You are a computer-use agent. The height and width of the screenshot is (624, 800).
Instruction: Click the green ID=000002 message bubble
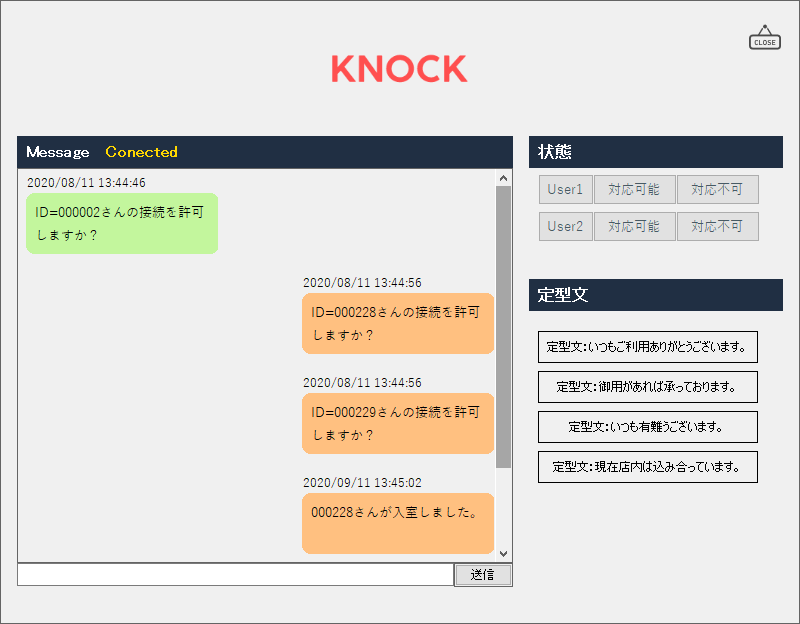tap(122, 223)
